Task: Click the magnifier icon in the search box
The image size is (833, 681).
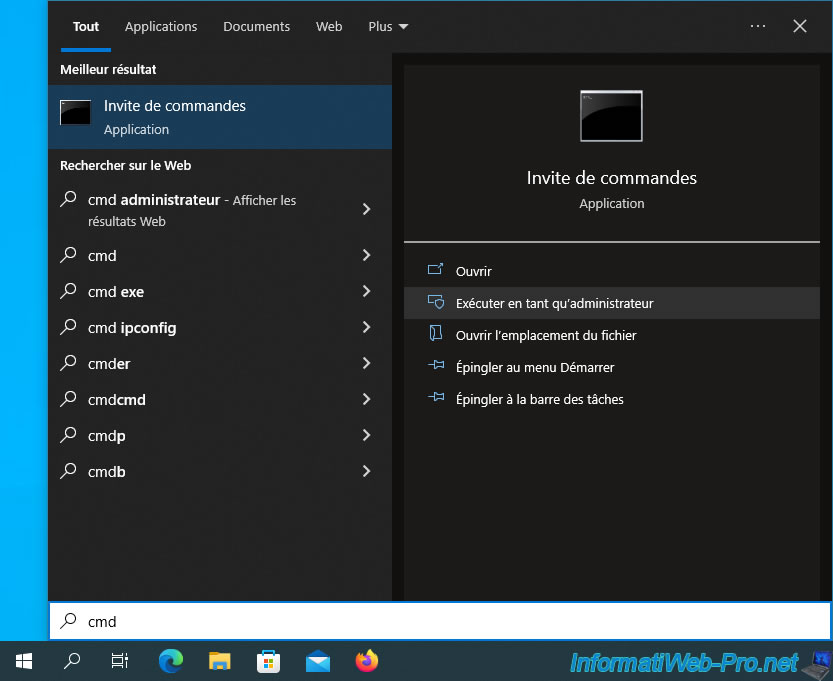Action: 68,620
